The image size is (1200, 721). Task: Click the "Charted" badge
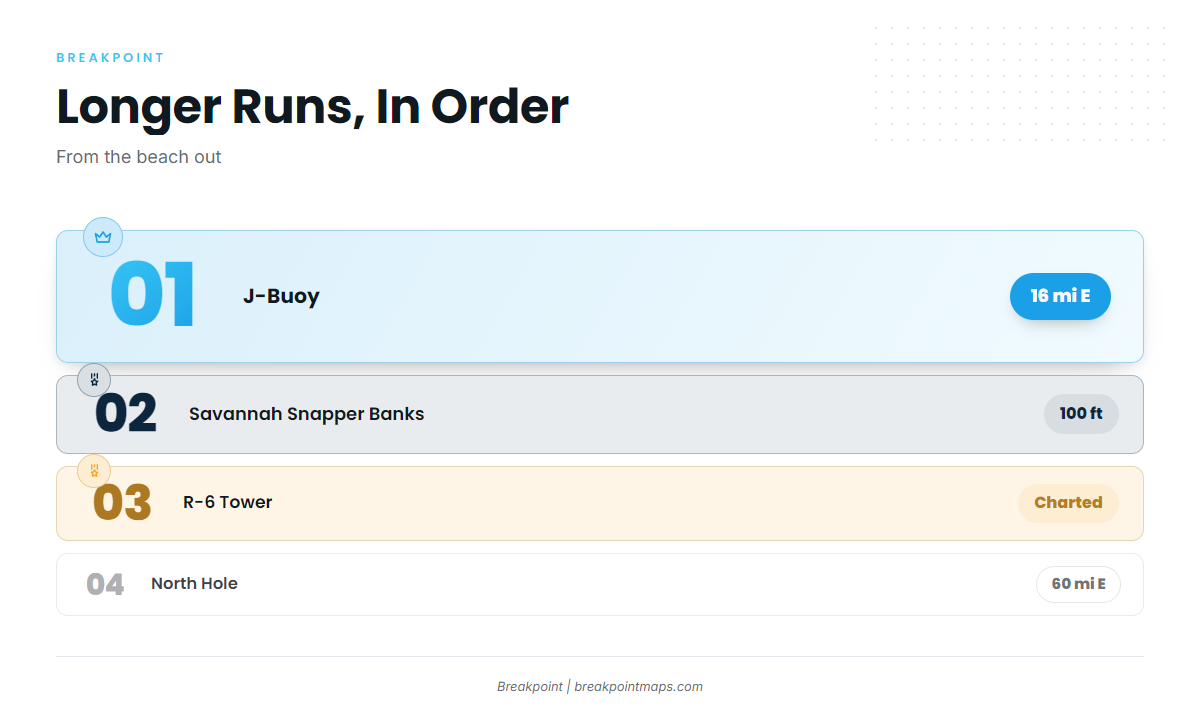coord(1068,503)
